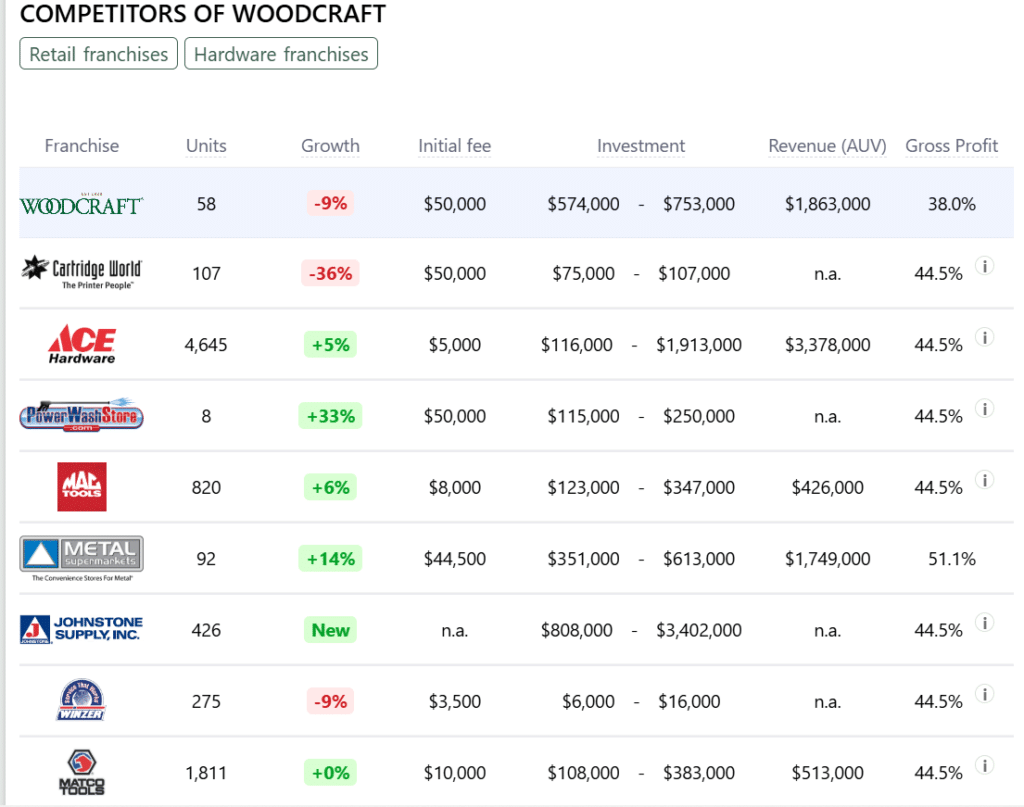Click the Growth column header
The width and height of the screenshot is (1024, 807).
click(330, 146)
